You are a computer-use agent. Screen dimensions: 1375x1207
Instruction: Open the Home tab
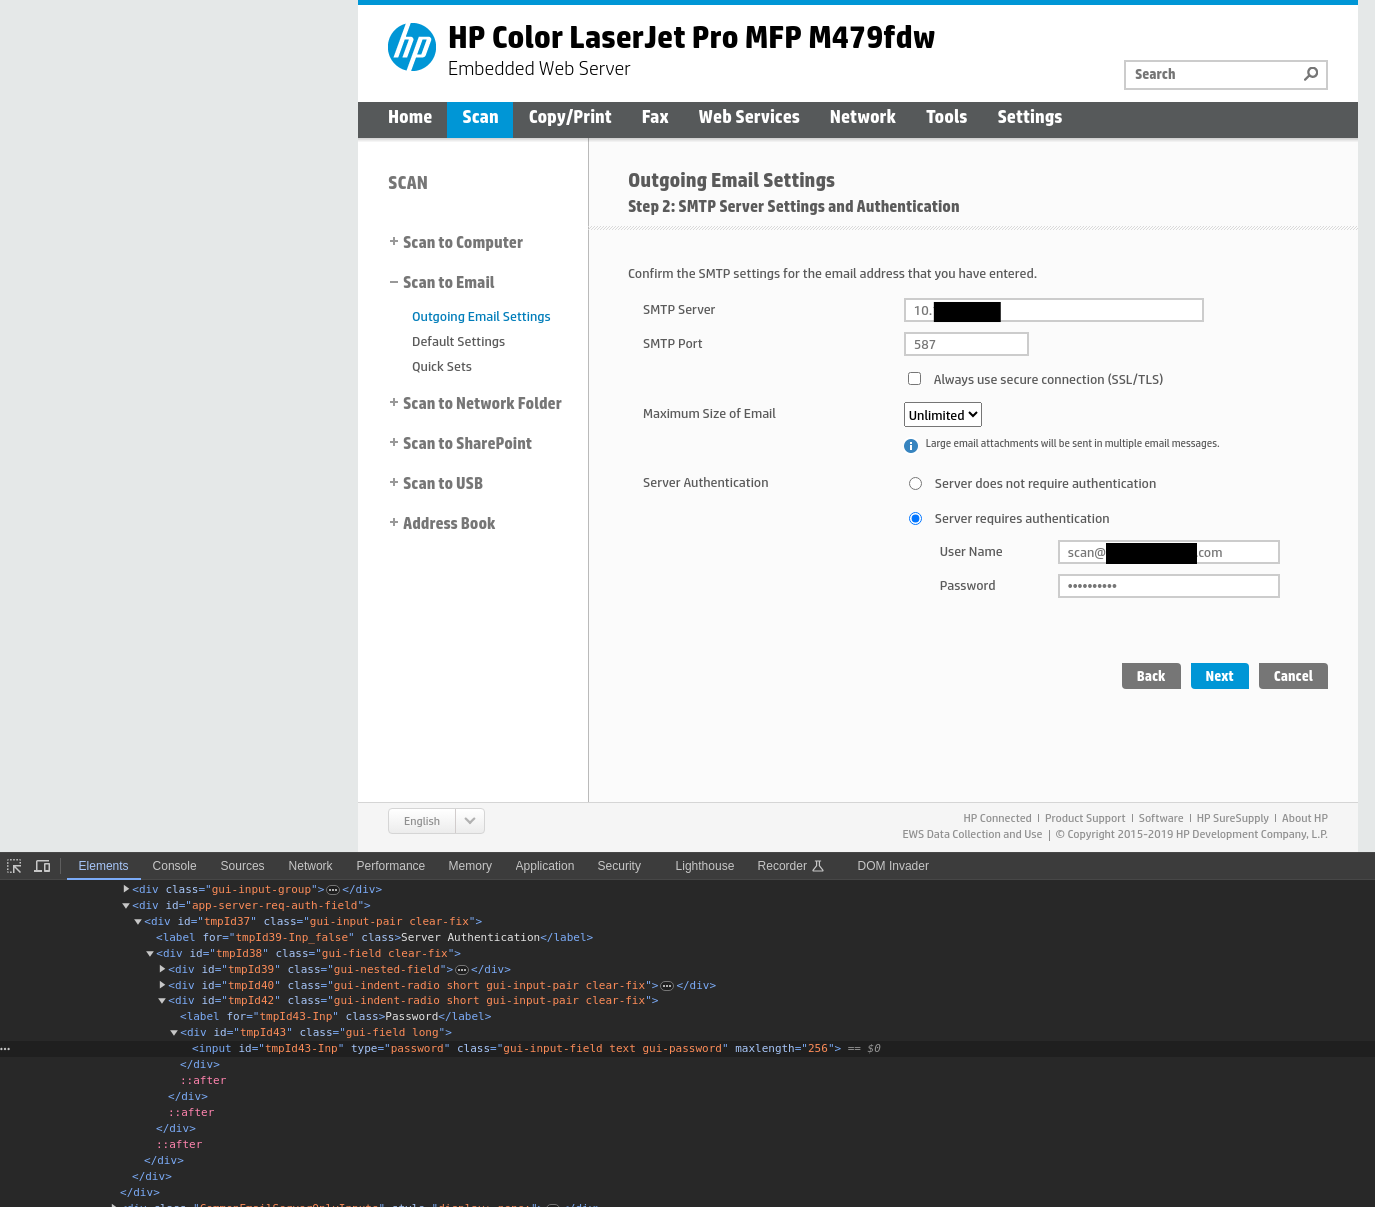tap(410, 117)
